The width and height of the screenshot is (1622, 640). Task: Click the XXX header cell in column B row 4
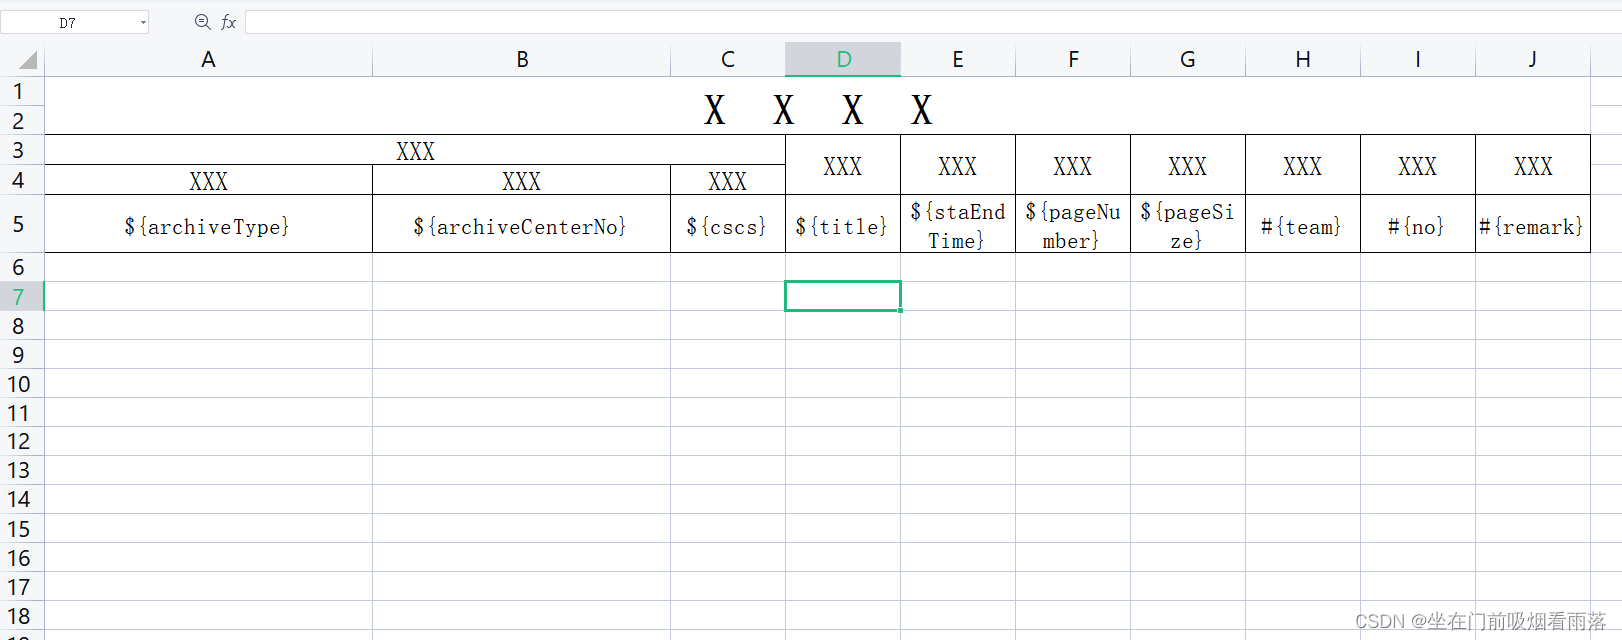coord(521,180)
